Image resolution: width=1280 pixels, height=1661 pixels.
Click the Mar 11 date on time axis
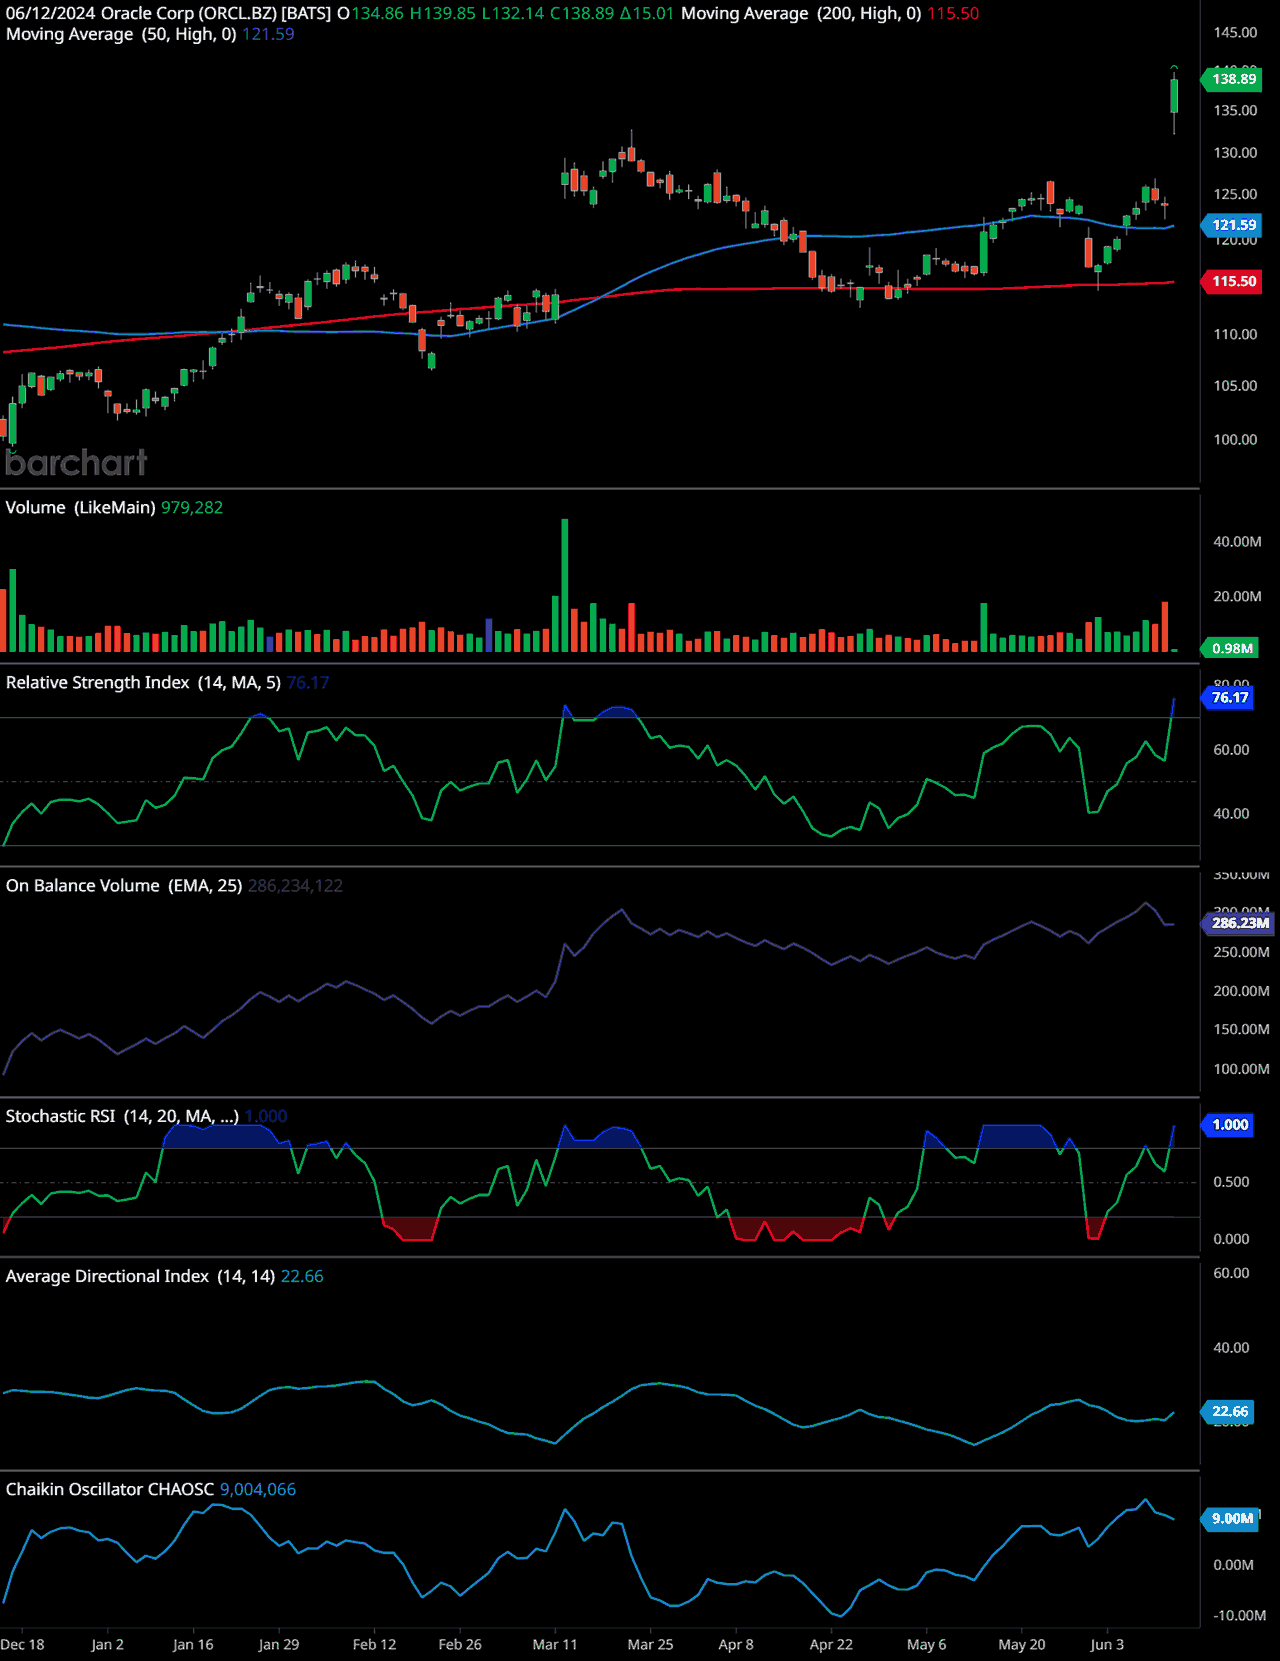point(555,1645)
